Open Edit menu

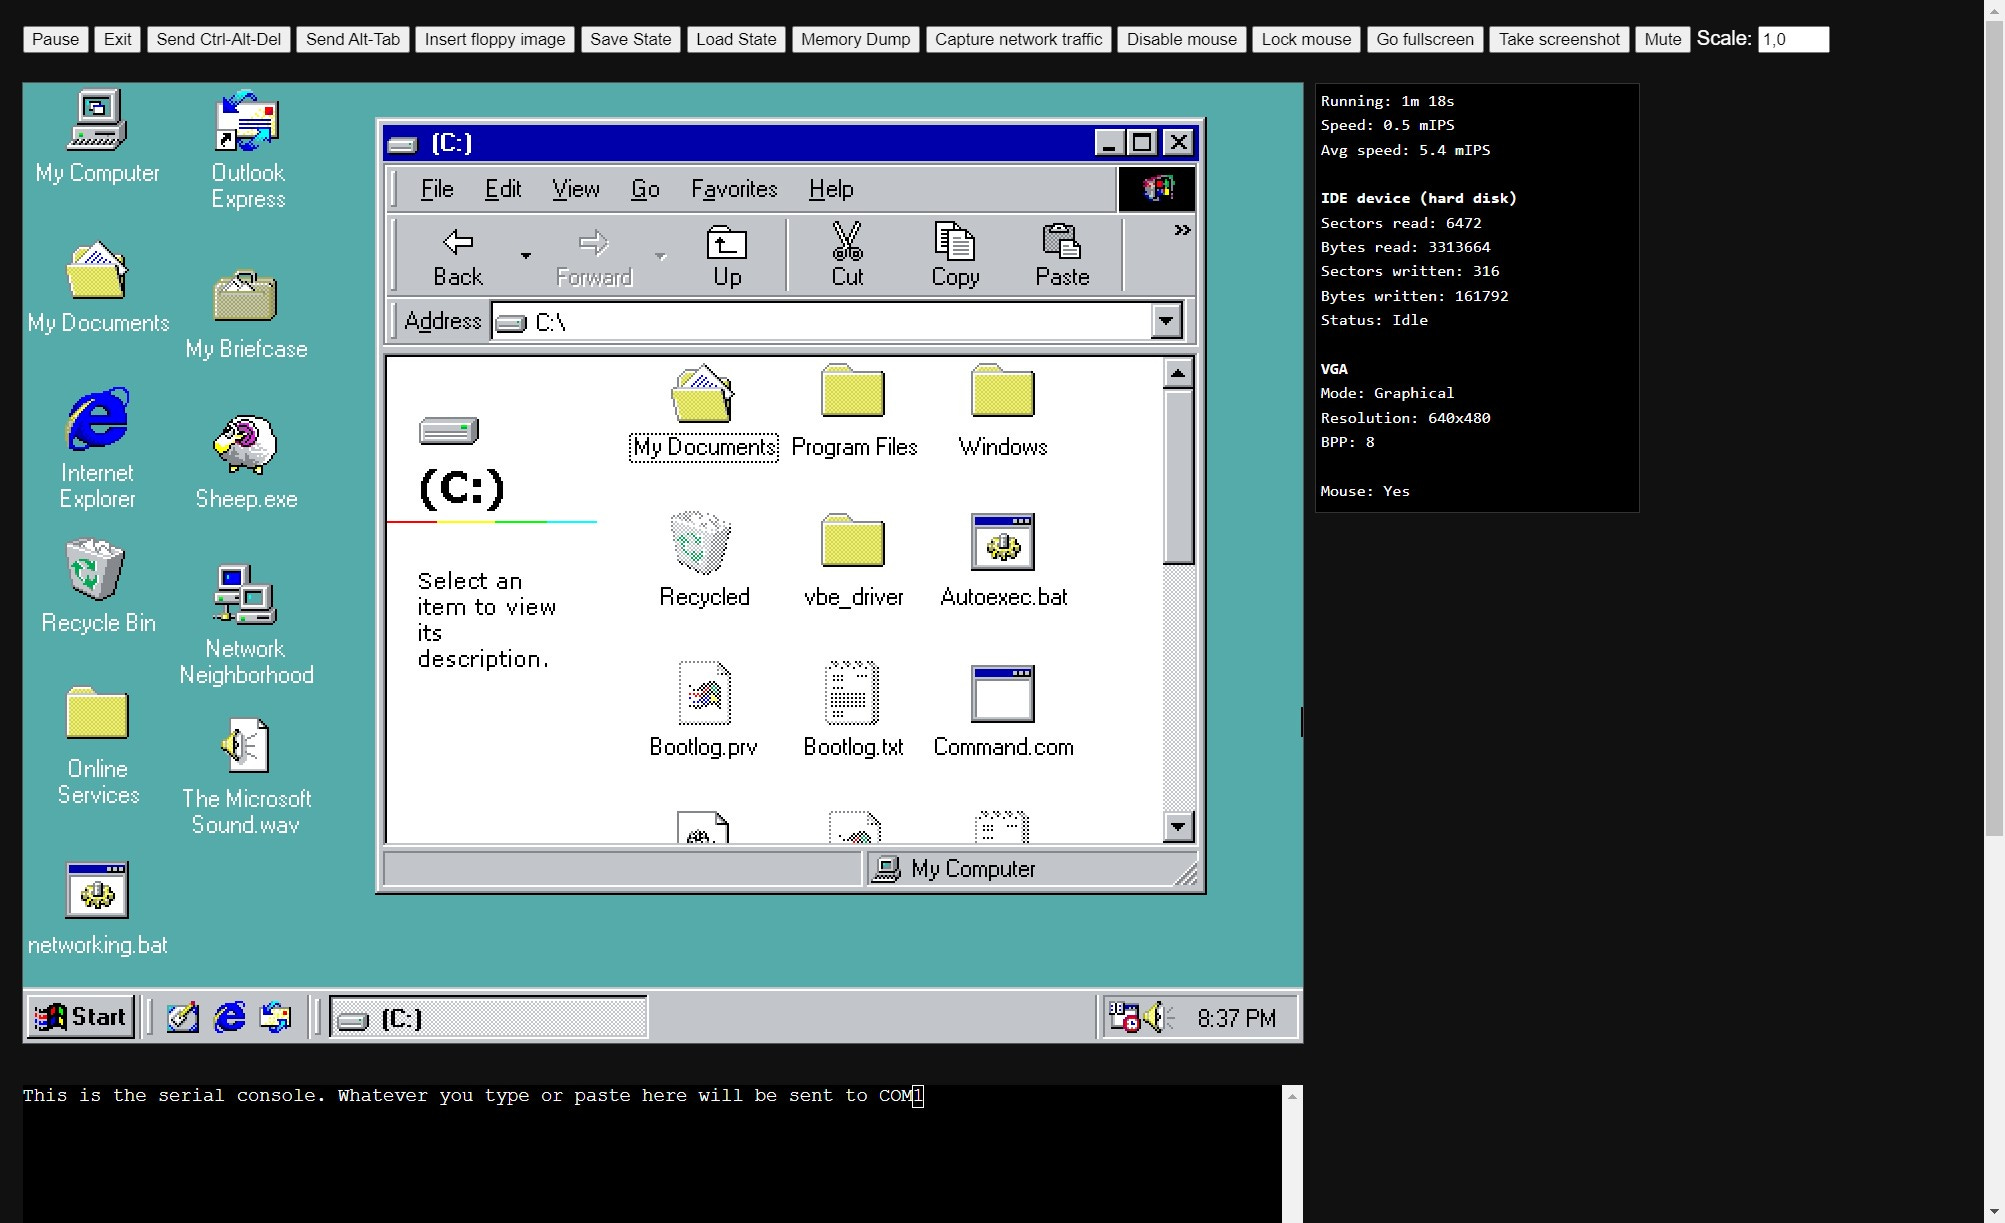click(x=503, y=189)
